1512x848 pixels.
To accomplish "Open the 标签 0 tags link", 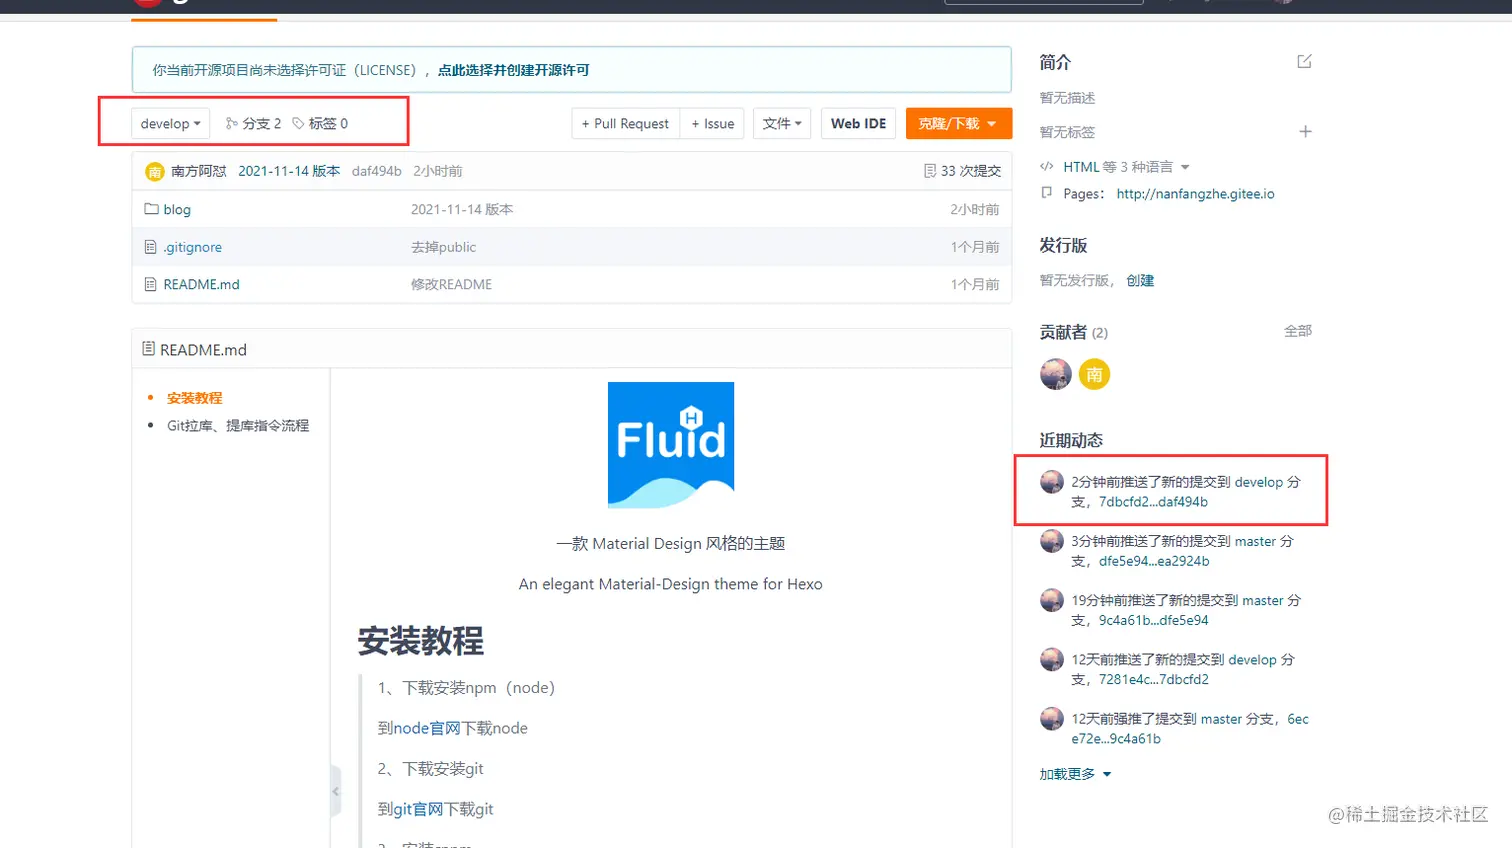I will [x=320, y=124].
